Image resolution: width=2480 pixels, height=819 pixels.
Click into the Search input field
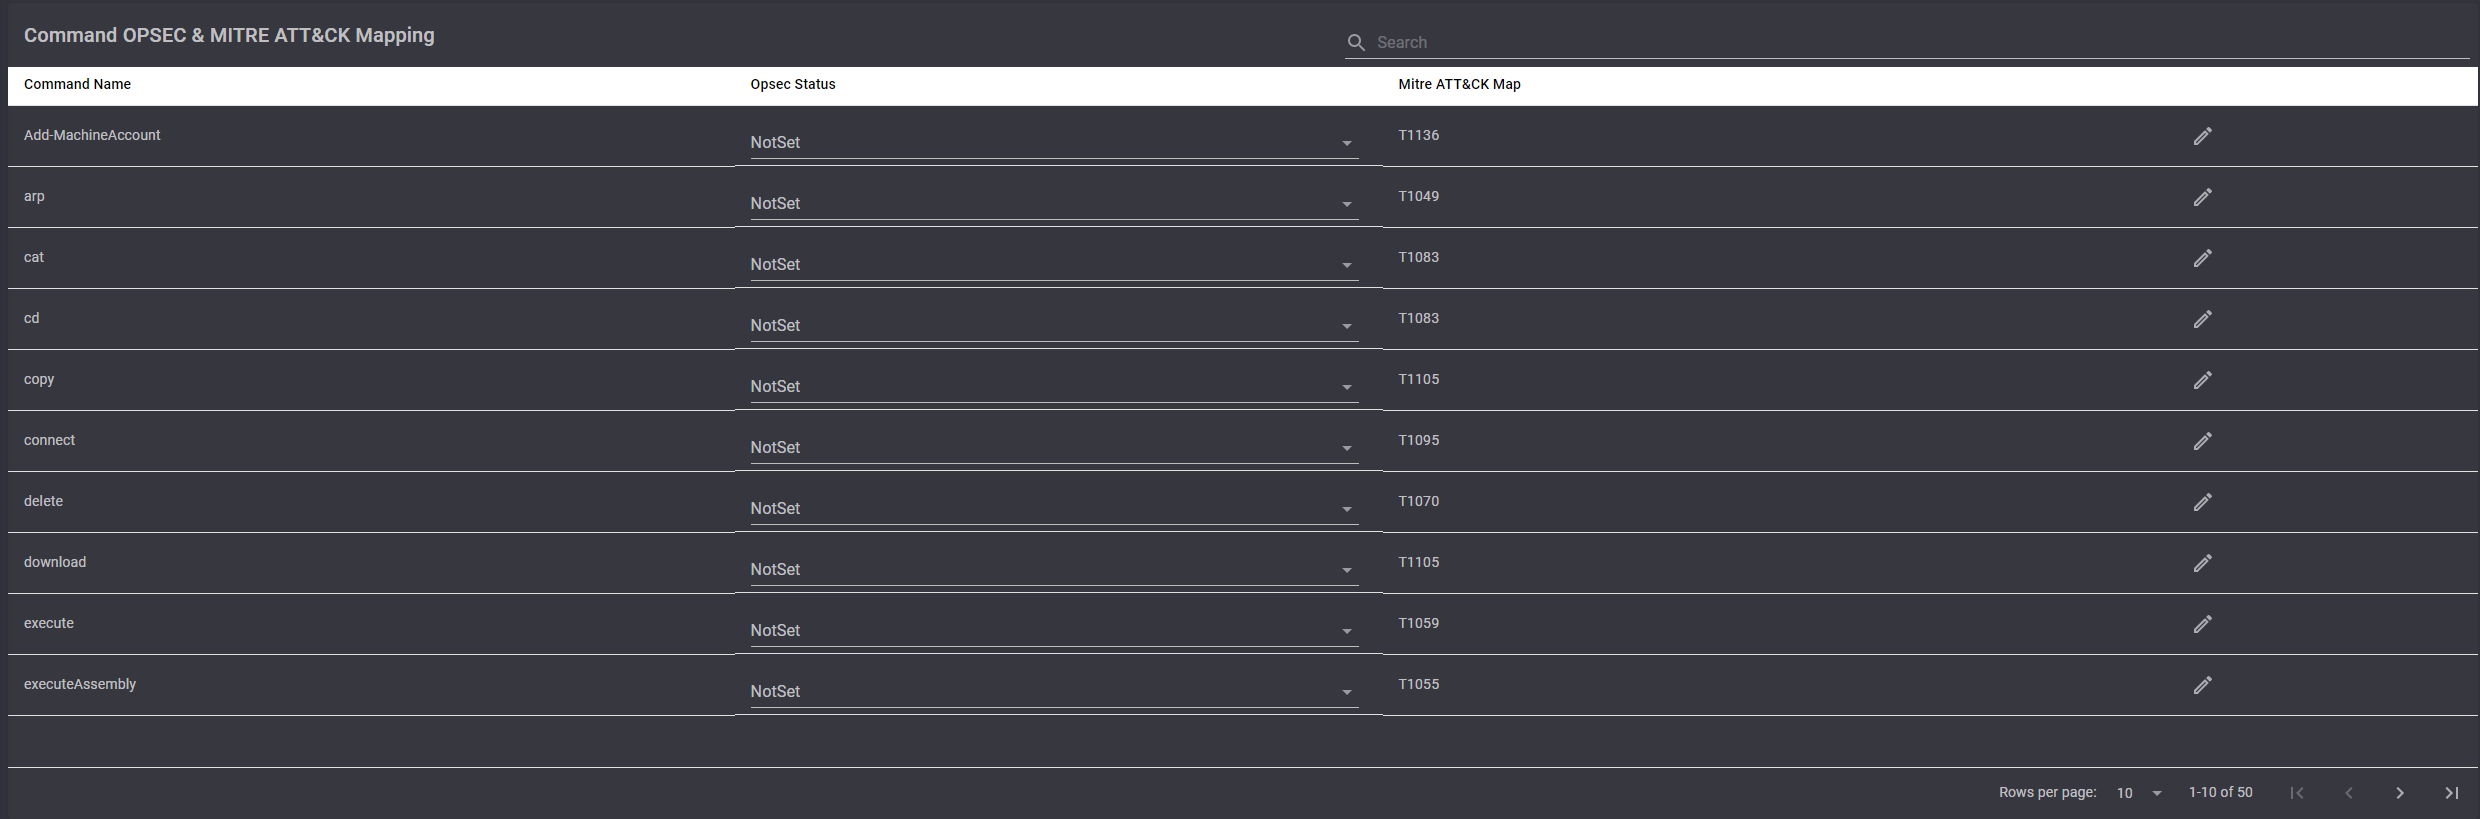pyautogui.click(x=1900, y=42)
